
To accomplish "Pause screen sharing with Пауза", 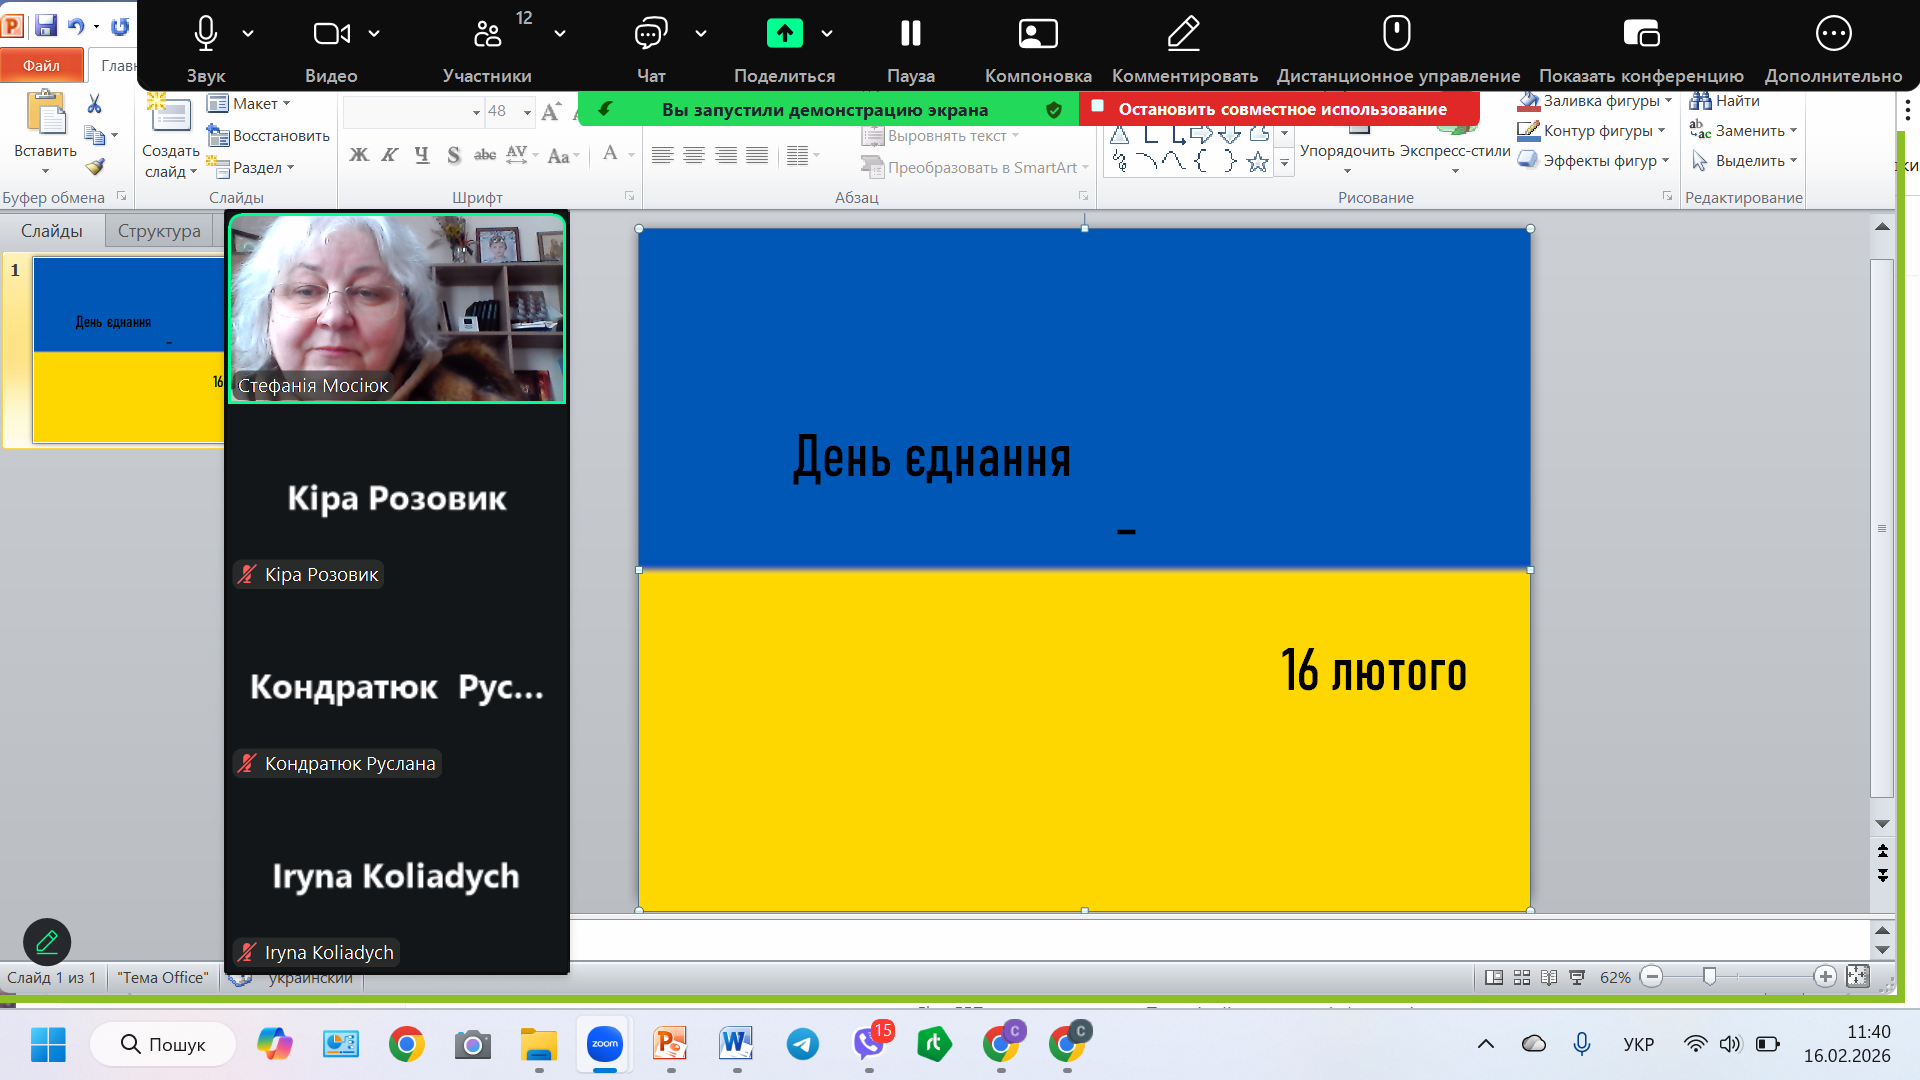I will point(910,34).
